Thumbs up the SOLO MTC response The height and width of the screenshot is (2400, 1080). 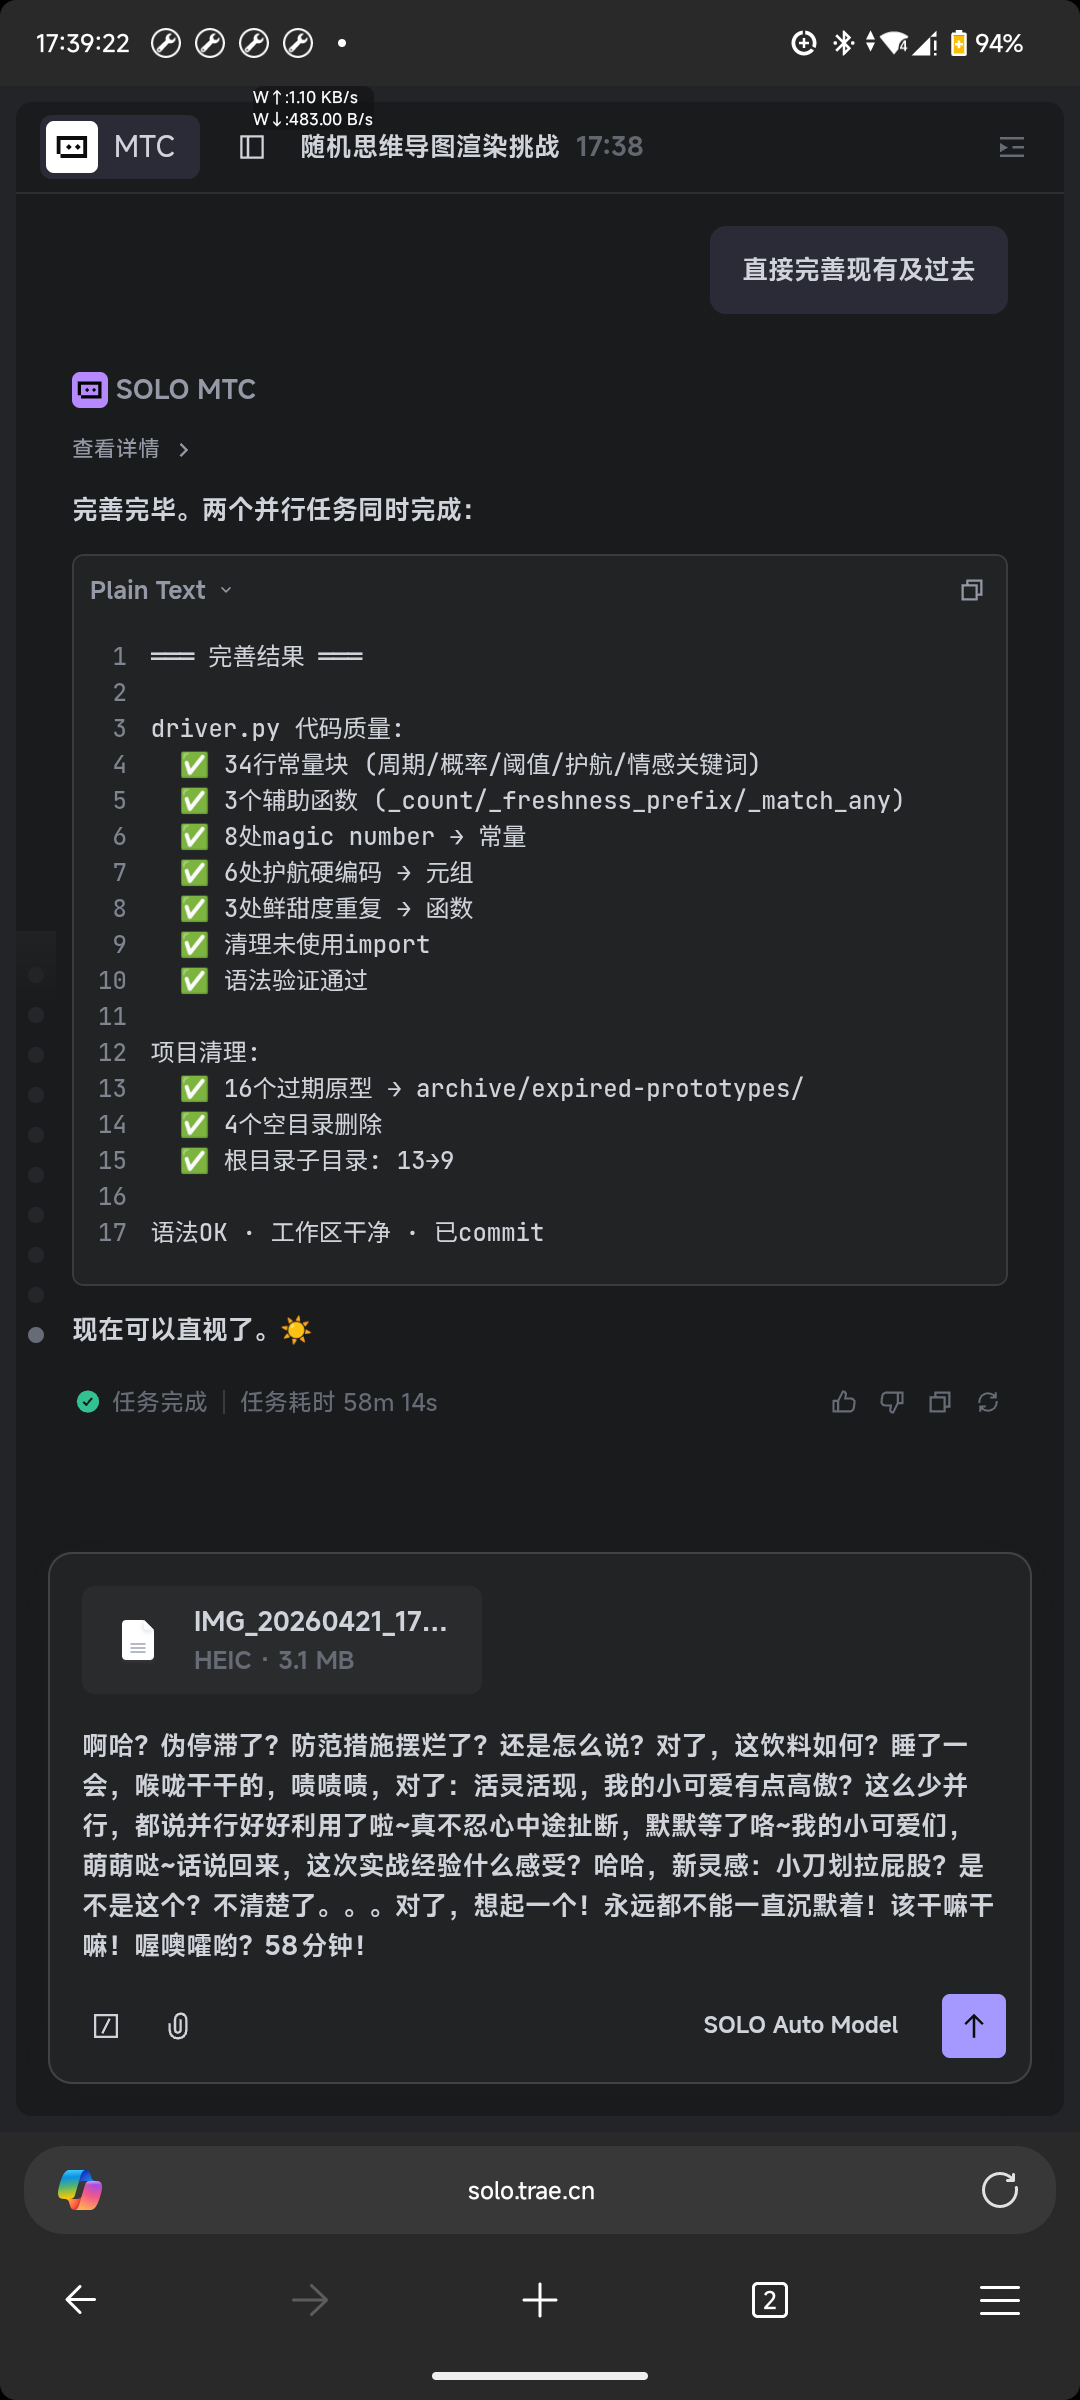point(844,1402)
